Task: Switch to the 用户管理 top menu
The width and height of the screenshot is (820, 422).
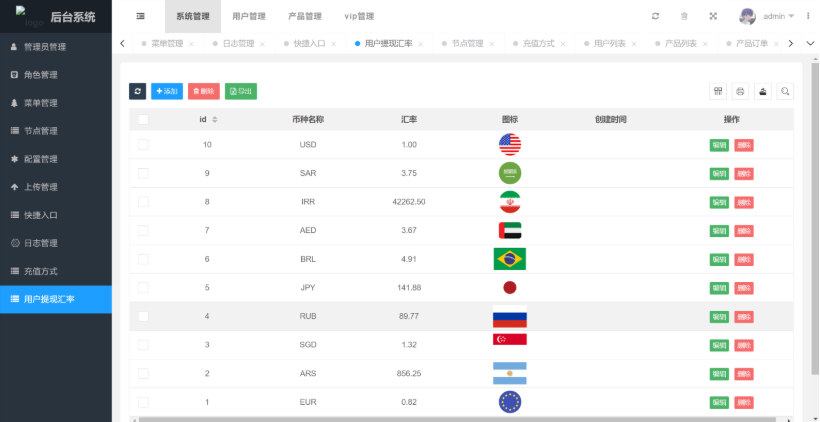Action: coord(249,16)
